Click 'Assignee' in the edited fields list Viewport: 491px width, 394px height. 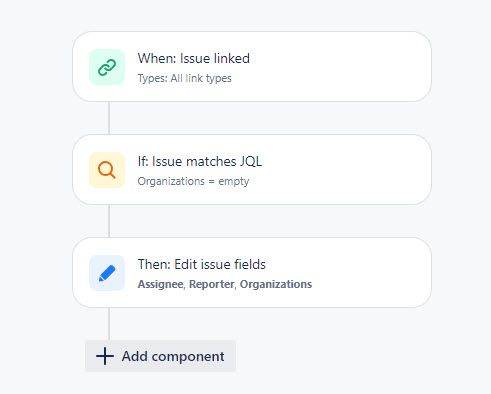point(160,284)
